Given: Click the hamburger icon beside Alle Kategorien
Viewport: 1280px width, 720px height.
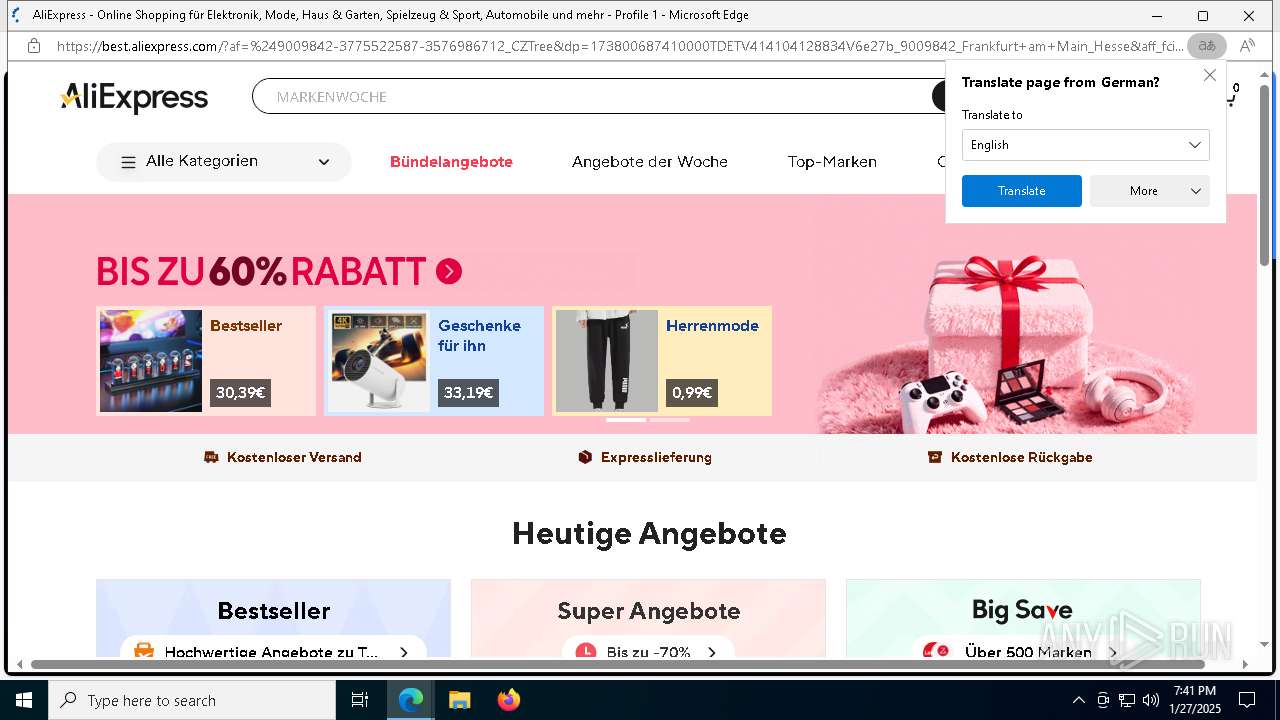Looking at the screenshot, I should 128,162.
